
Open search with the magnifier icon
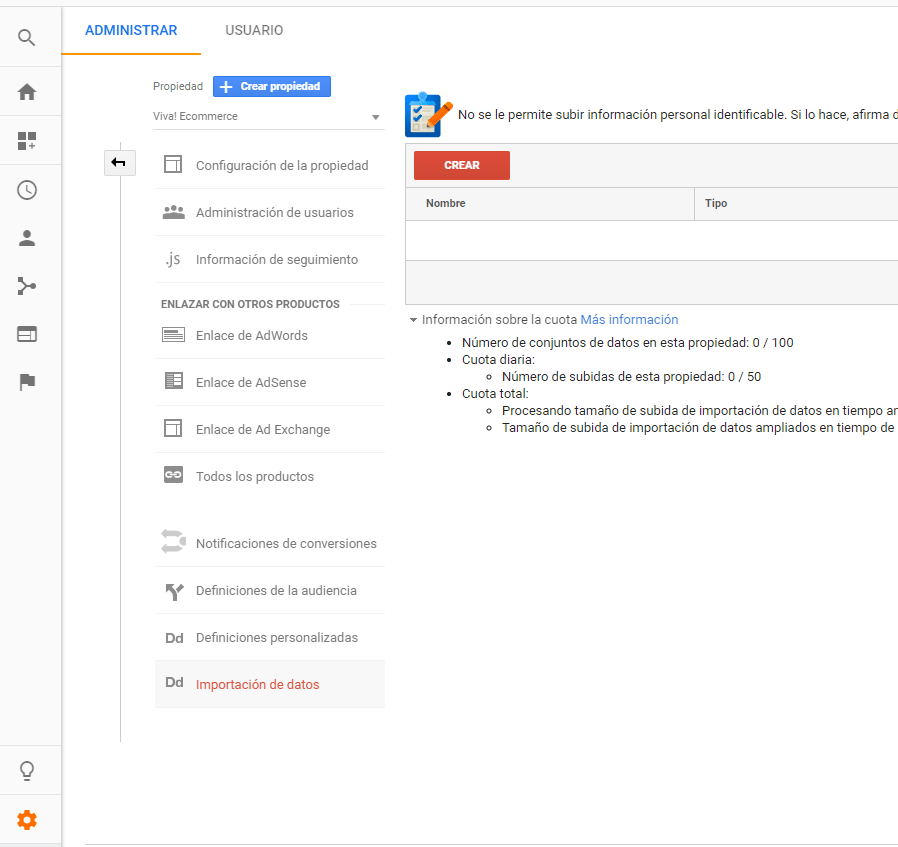(26, 38)
